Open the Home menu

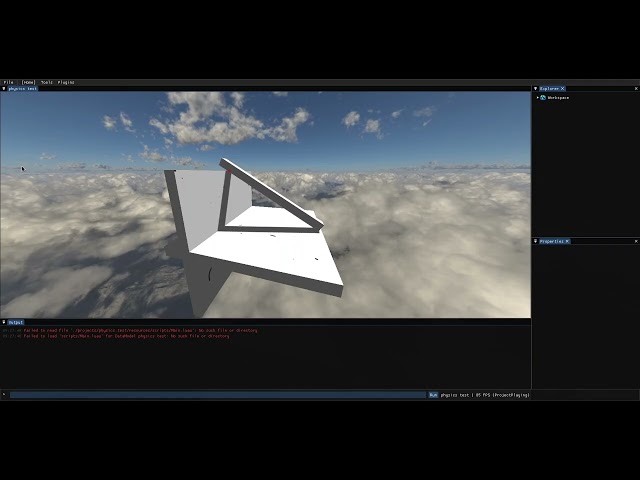click(28, 82)
